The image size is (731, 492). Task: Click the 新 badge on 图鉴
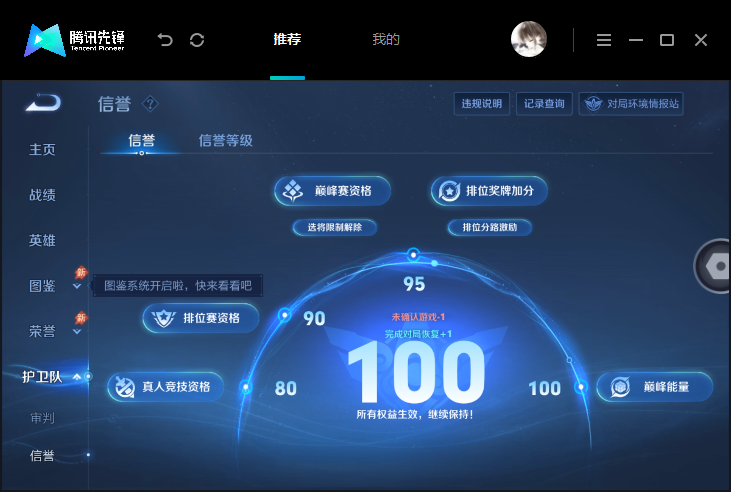[x=81, y=272]
